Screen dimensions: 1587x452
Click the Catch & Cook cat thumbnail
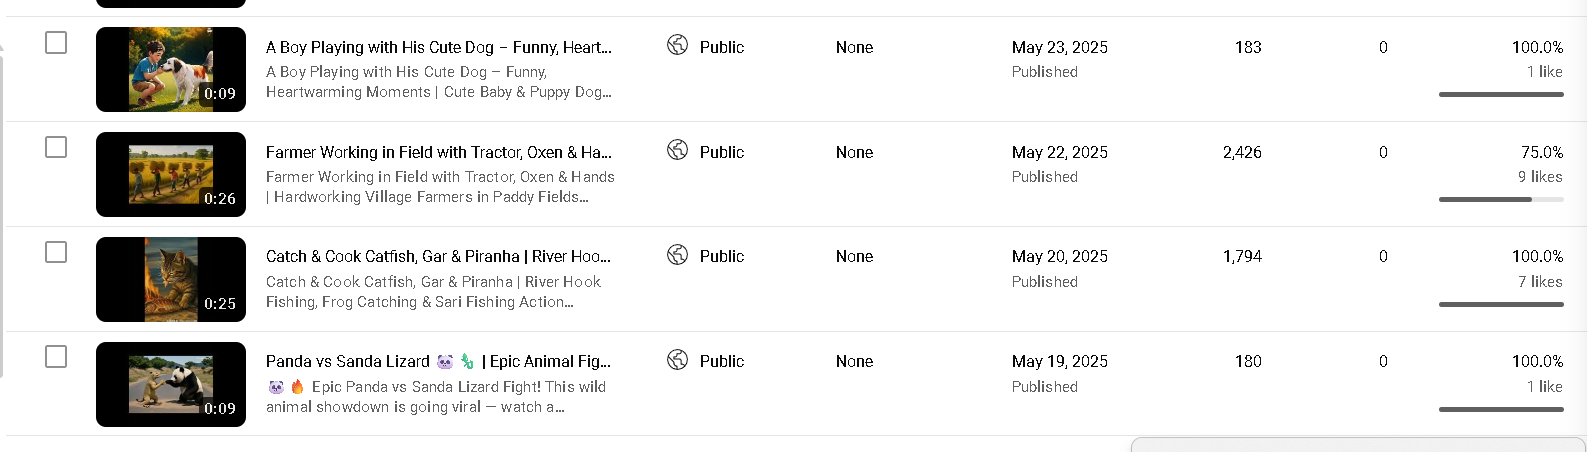[x=171, y=279]
